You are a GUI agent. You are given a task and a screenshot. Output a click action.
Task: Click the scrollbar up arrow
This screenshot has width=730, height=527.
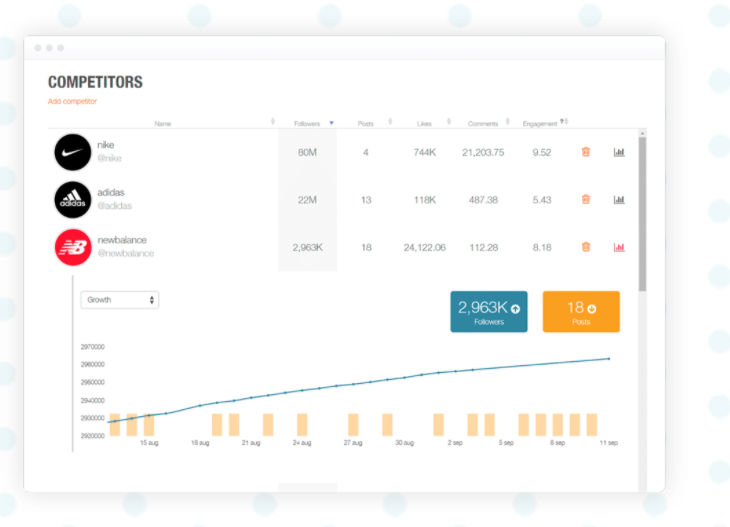coord(642,134)
